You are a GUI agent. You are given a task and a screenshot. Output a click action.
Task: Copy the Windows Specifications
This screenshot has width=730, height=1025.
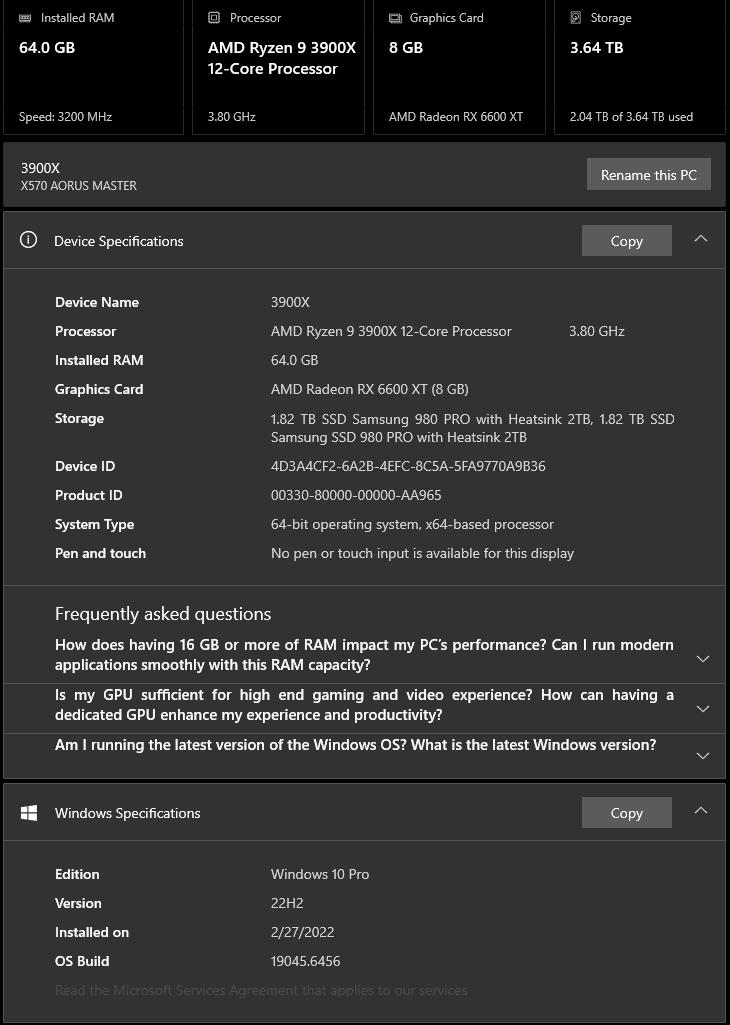point(626,813)
